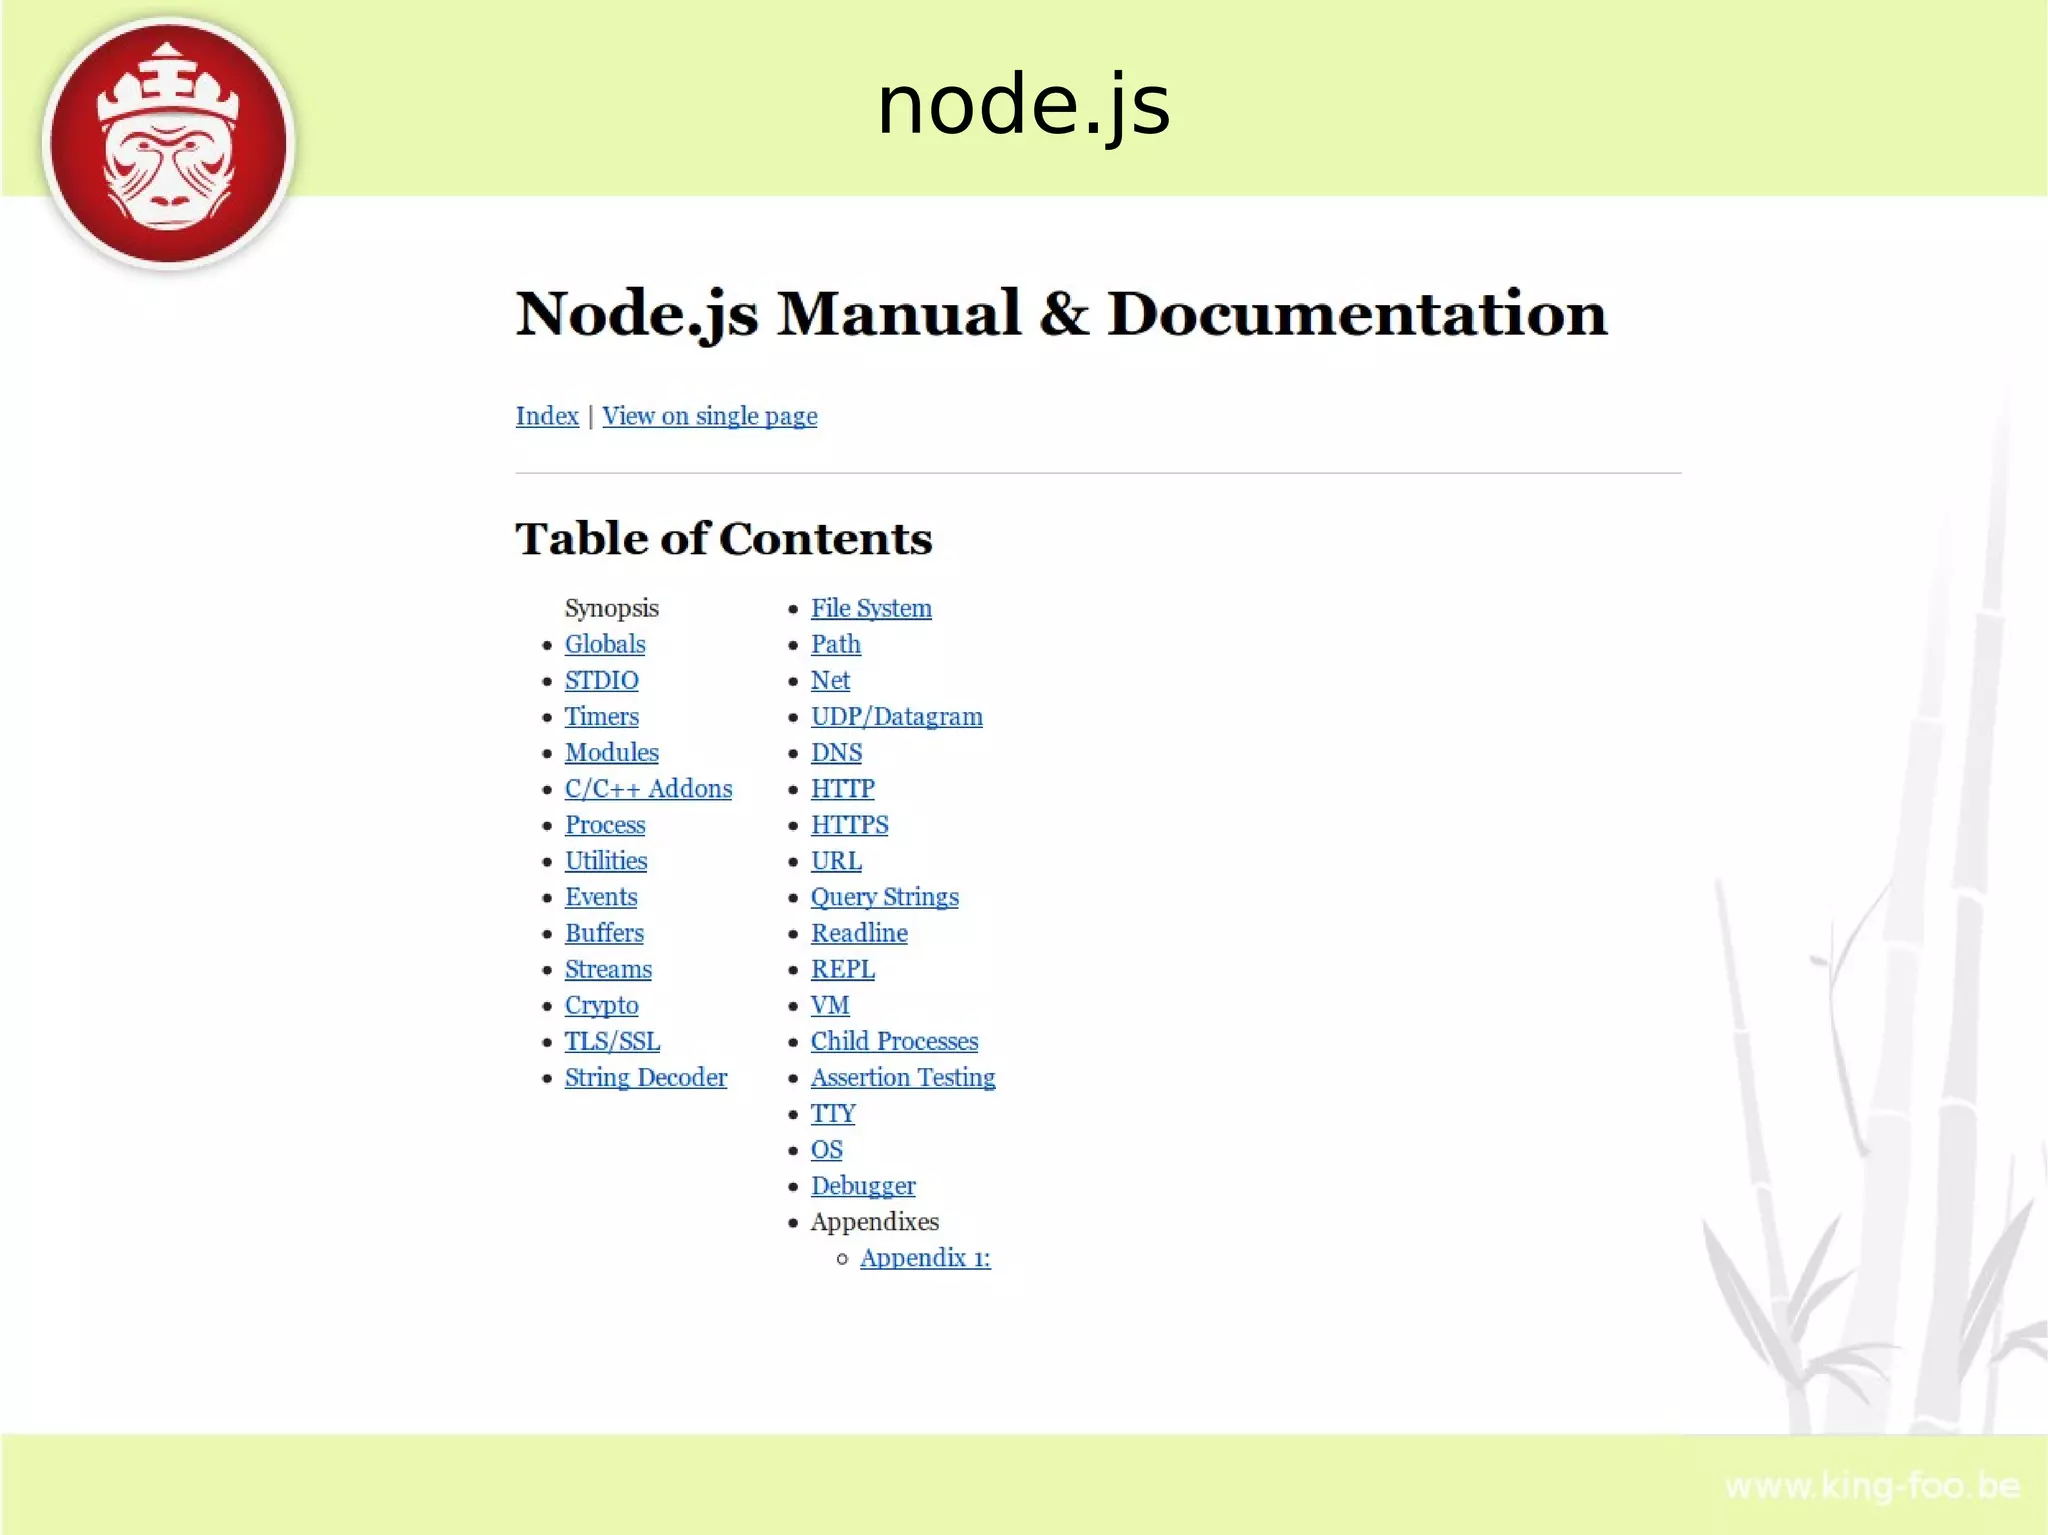Click the www.king-foo.be footer text

[1871, 1486]
